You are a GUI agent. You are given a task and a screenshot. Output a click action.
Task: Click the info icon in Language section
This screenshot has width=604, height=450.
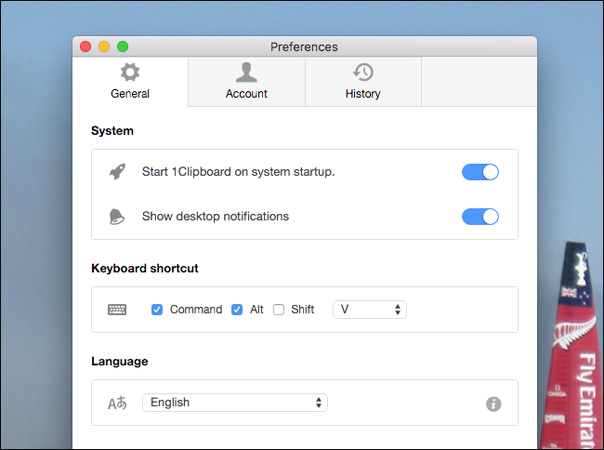493,404
